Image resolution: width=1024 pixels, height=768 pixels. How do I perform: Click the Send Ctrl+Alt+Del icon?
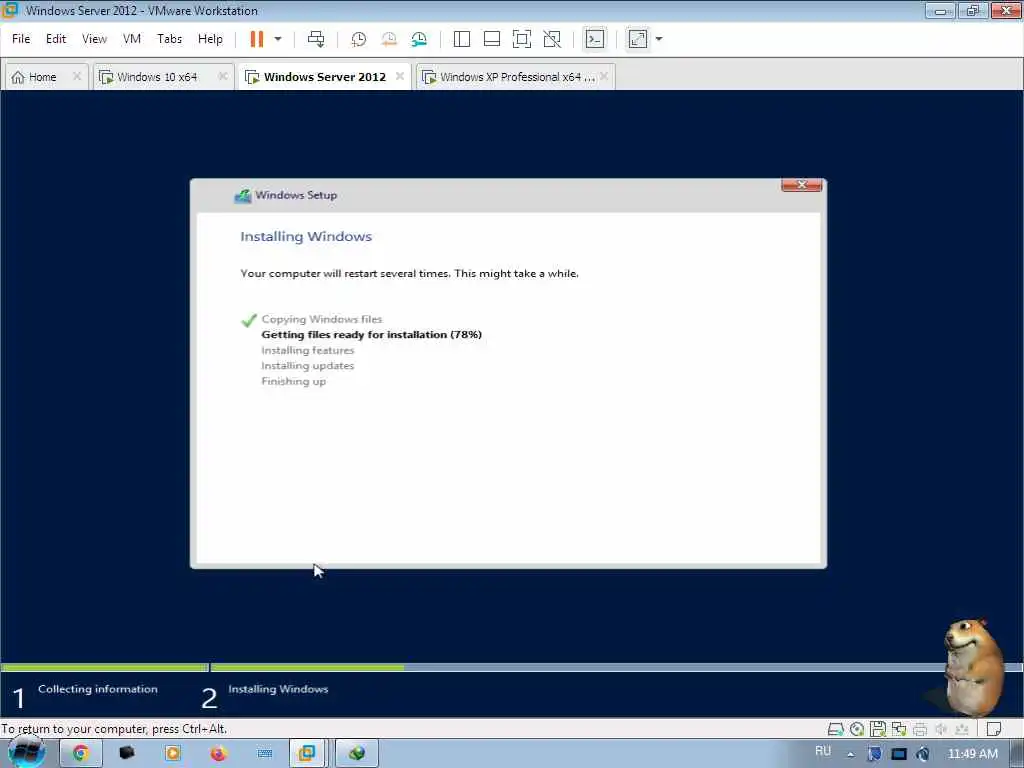(316, 39)
